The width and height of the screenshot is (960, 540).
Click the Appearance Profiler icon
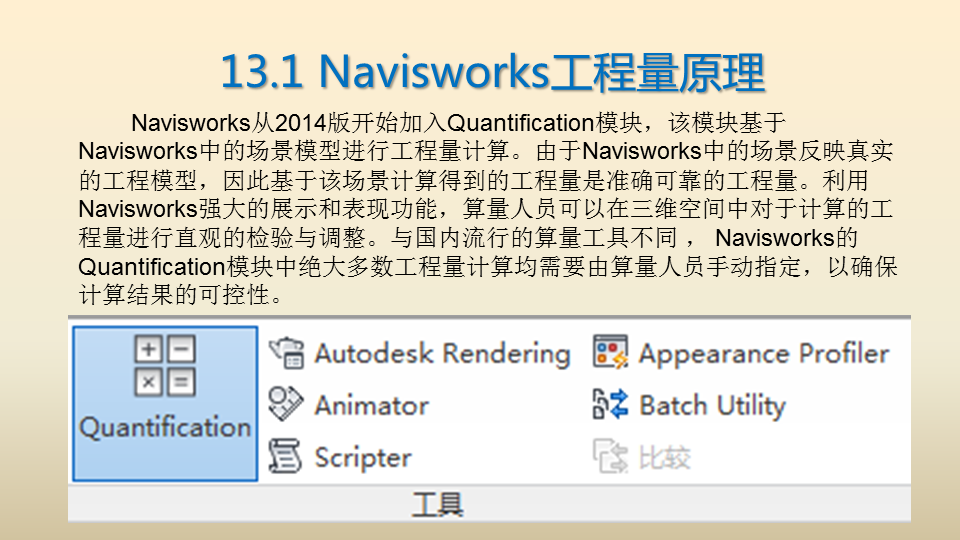610,353
